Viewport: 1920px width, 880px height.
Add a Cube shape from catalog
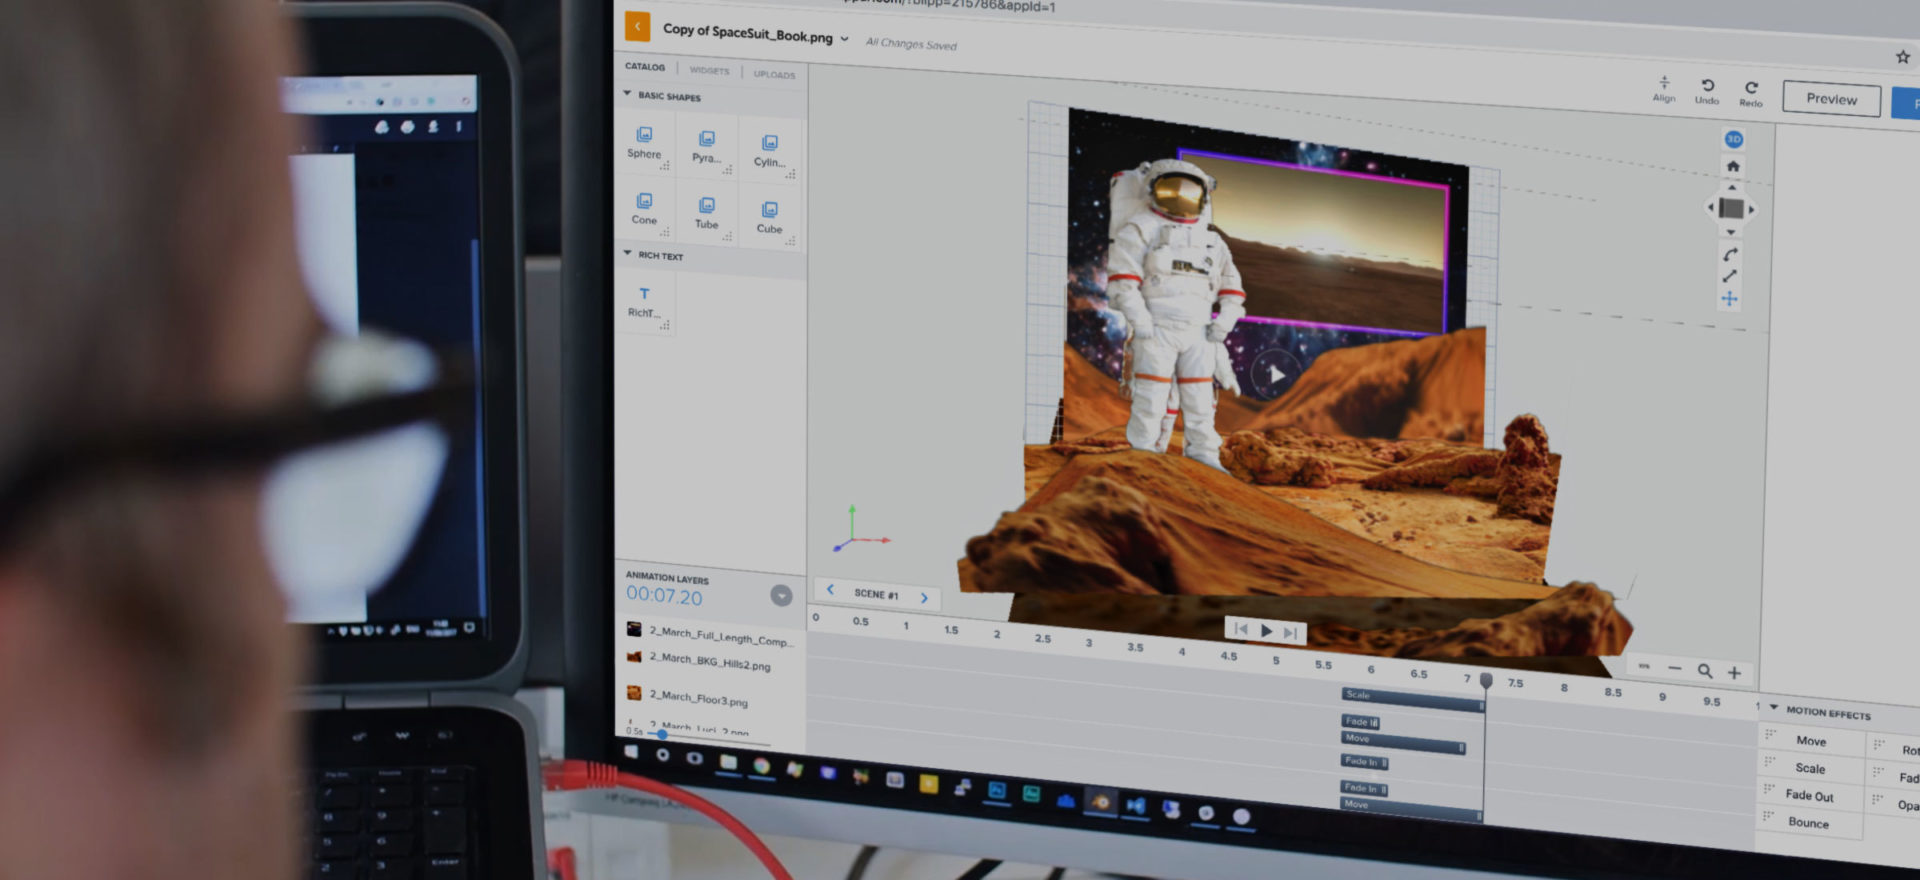769,217
